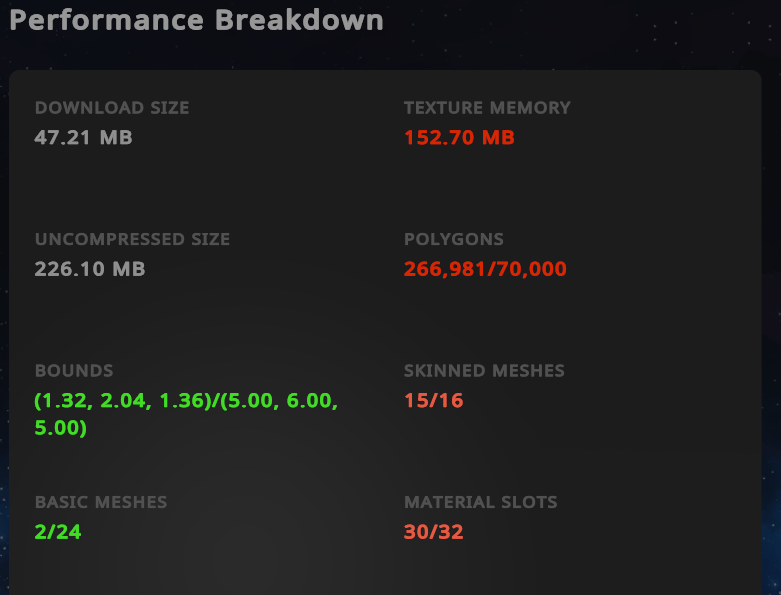Select the Basic Meshes label

[101, 502]
